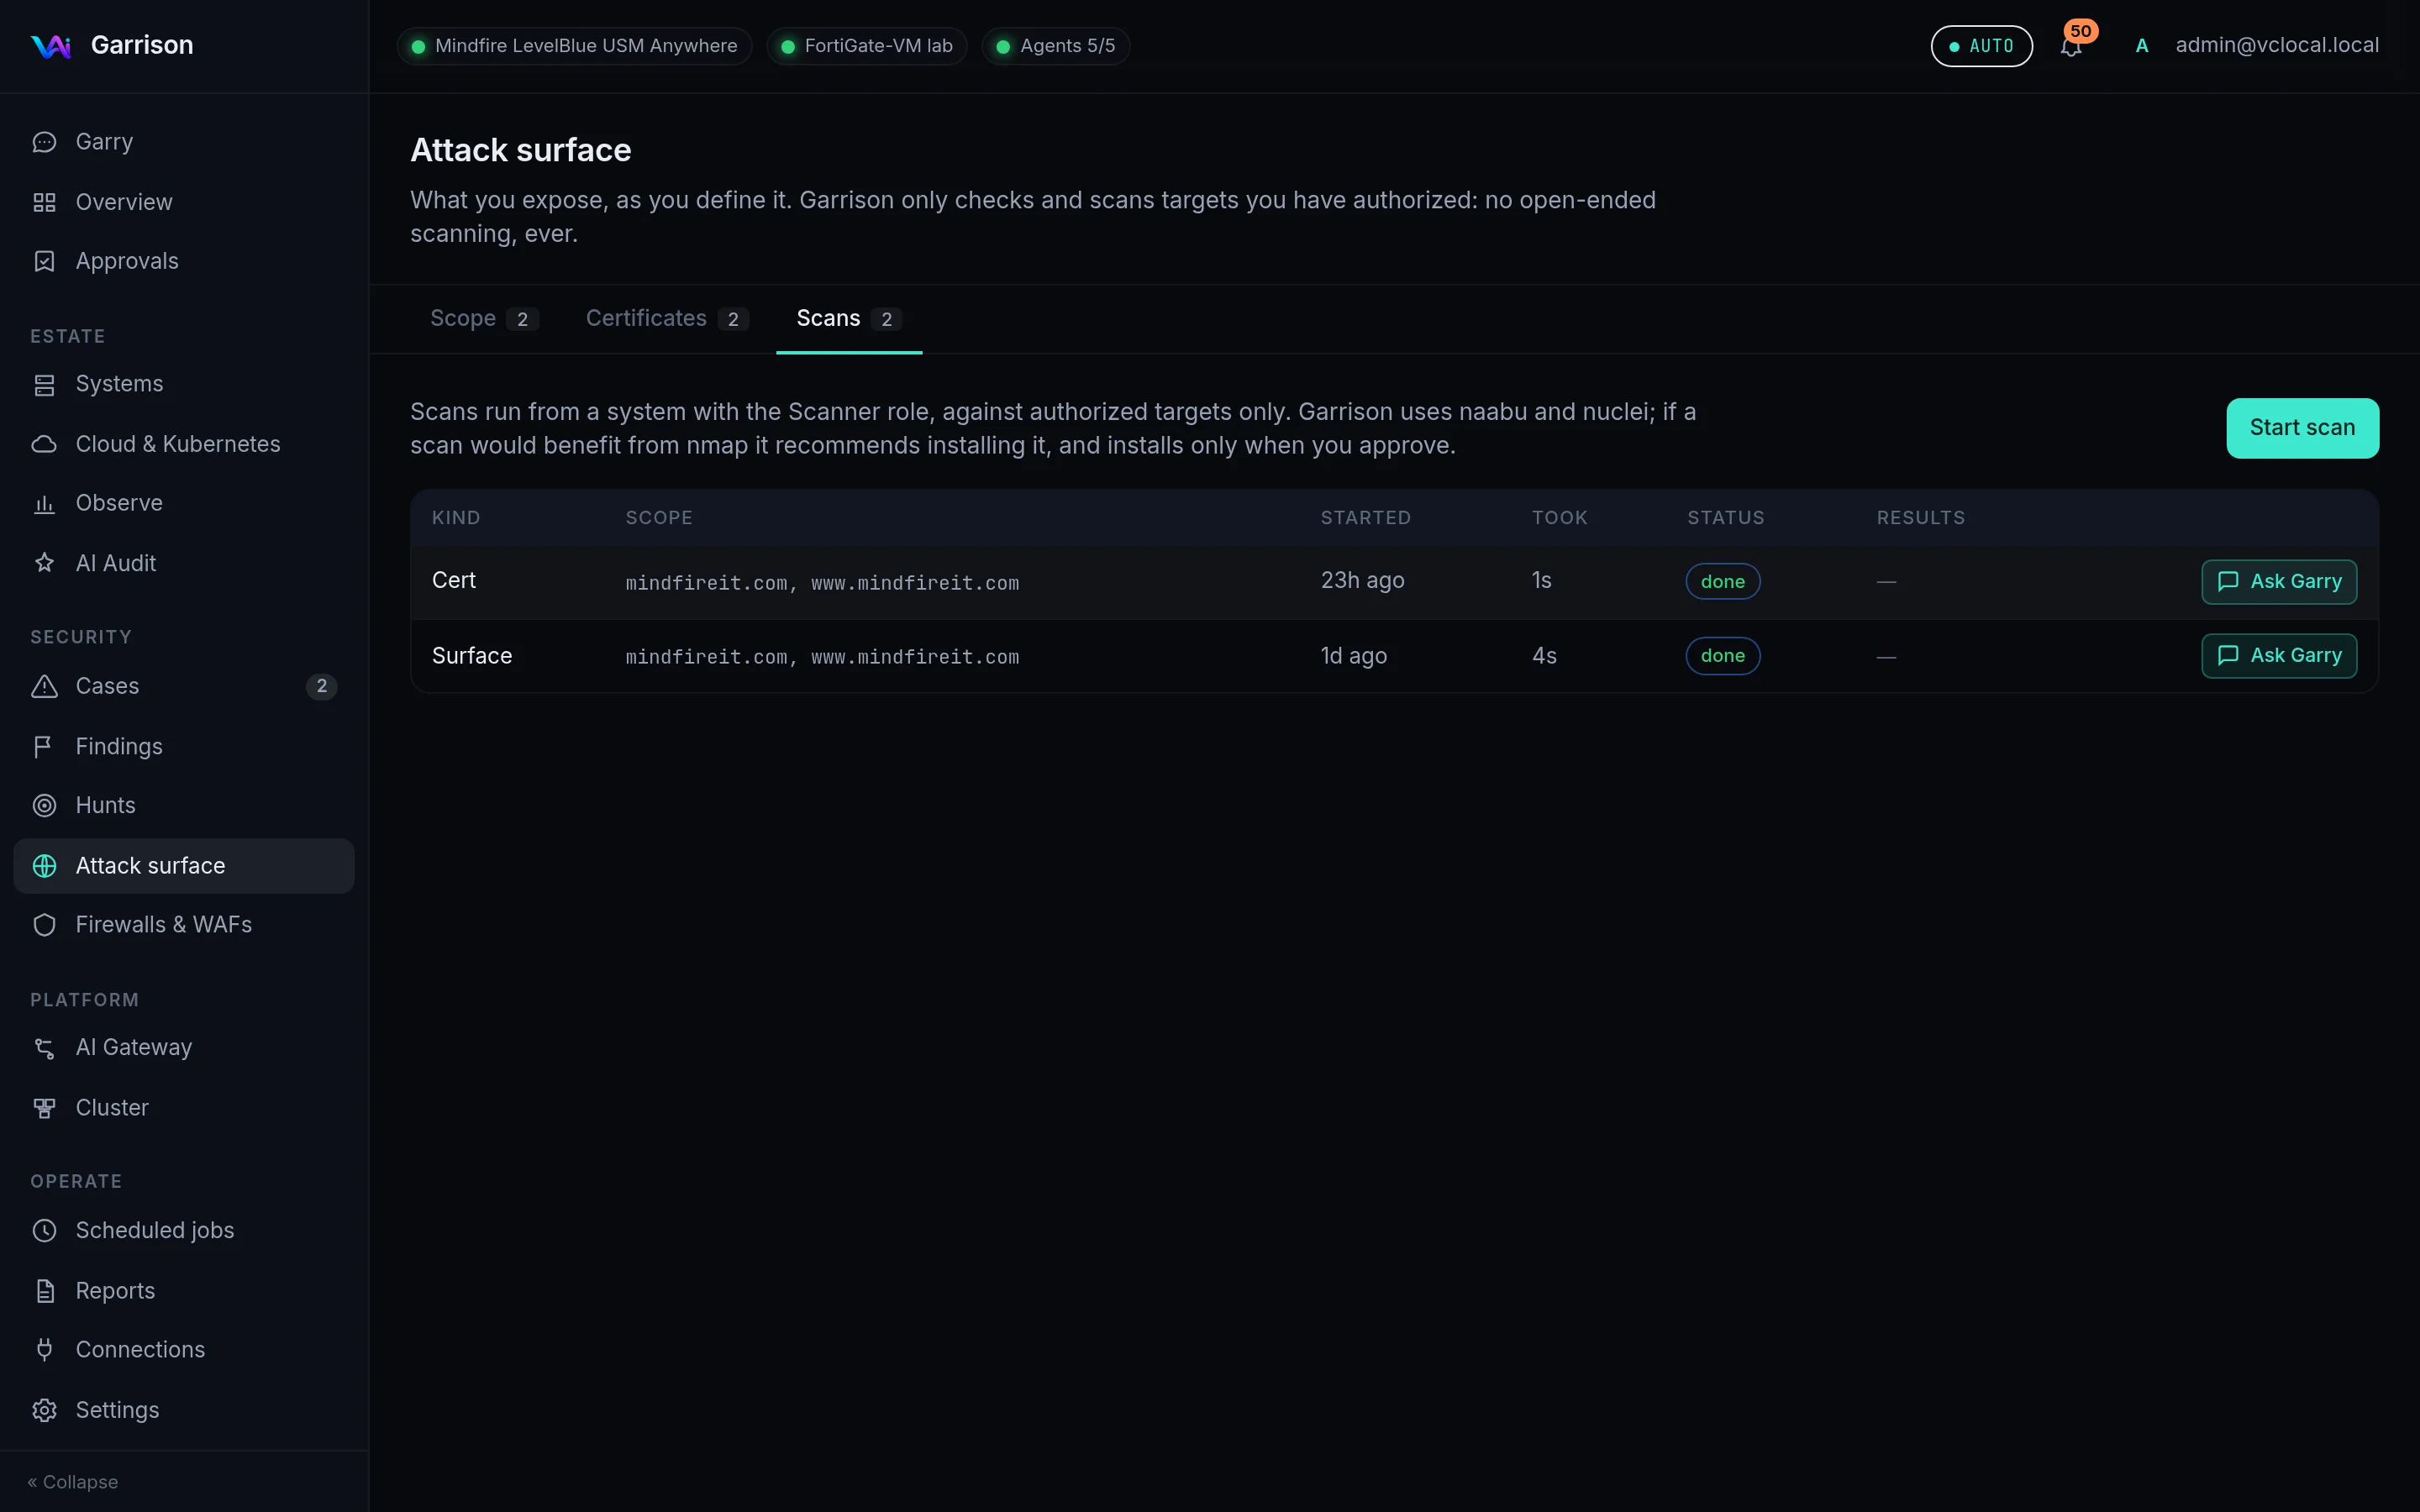Ask Garry about the Surface scan
Image resolution: width=2420 pixels, height=1512 pixels.
(x=2279, y=656)
